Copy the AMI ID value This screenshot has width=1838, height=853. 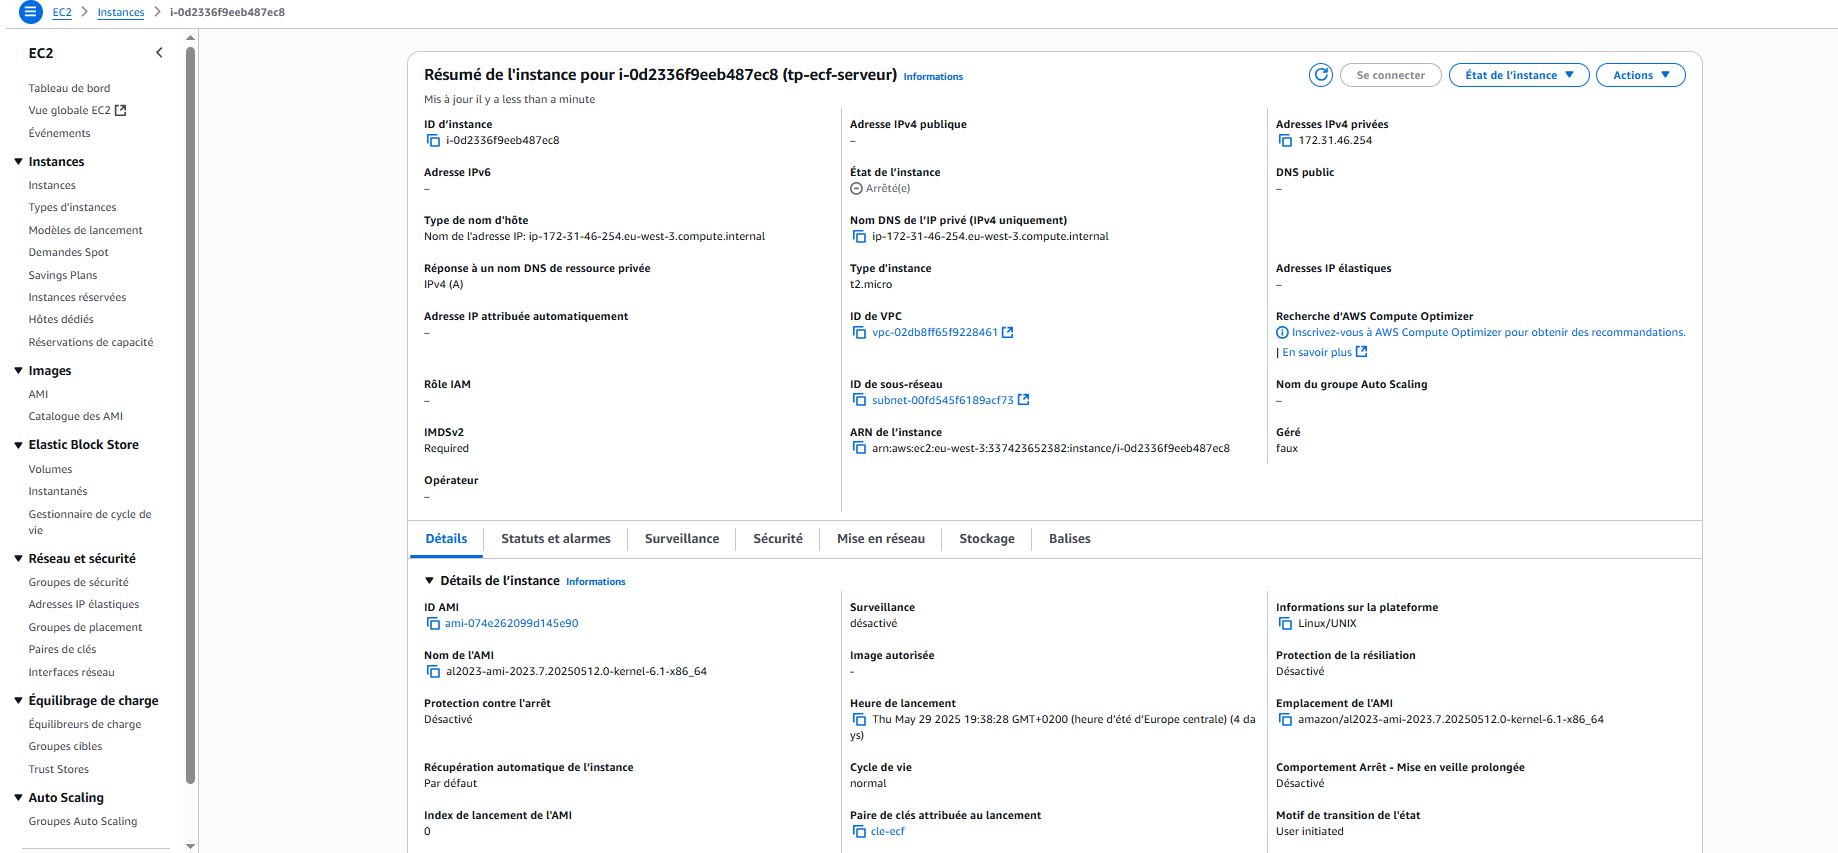(433, 624)
